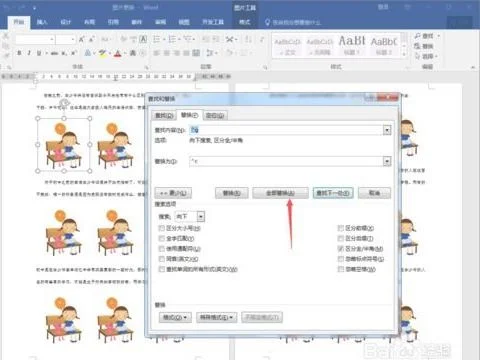Expand the Styles gallery More arrow
The height and width of the screenshot is (360, 480).
404,54
